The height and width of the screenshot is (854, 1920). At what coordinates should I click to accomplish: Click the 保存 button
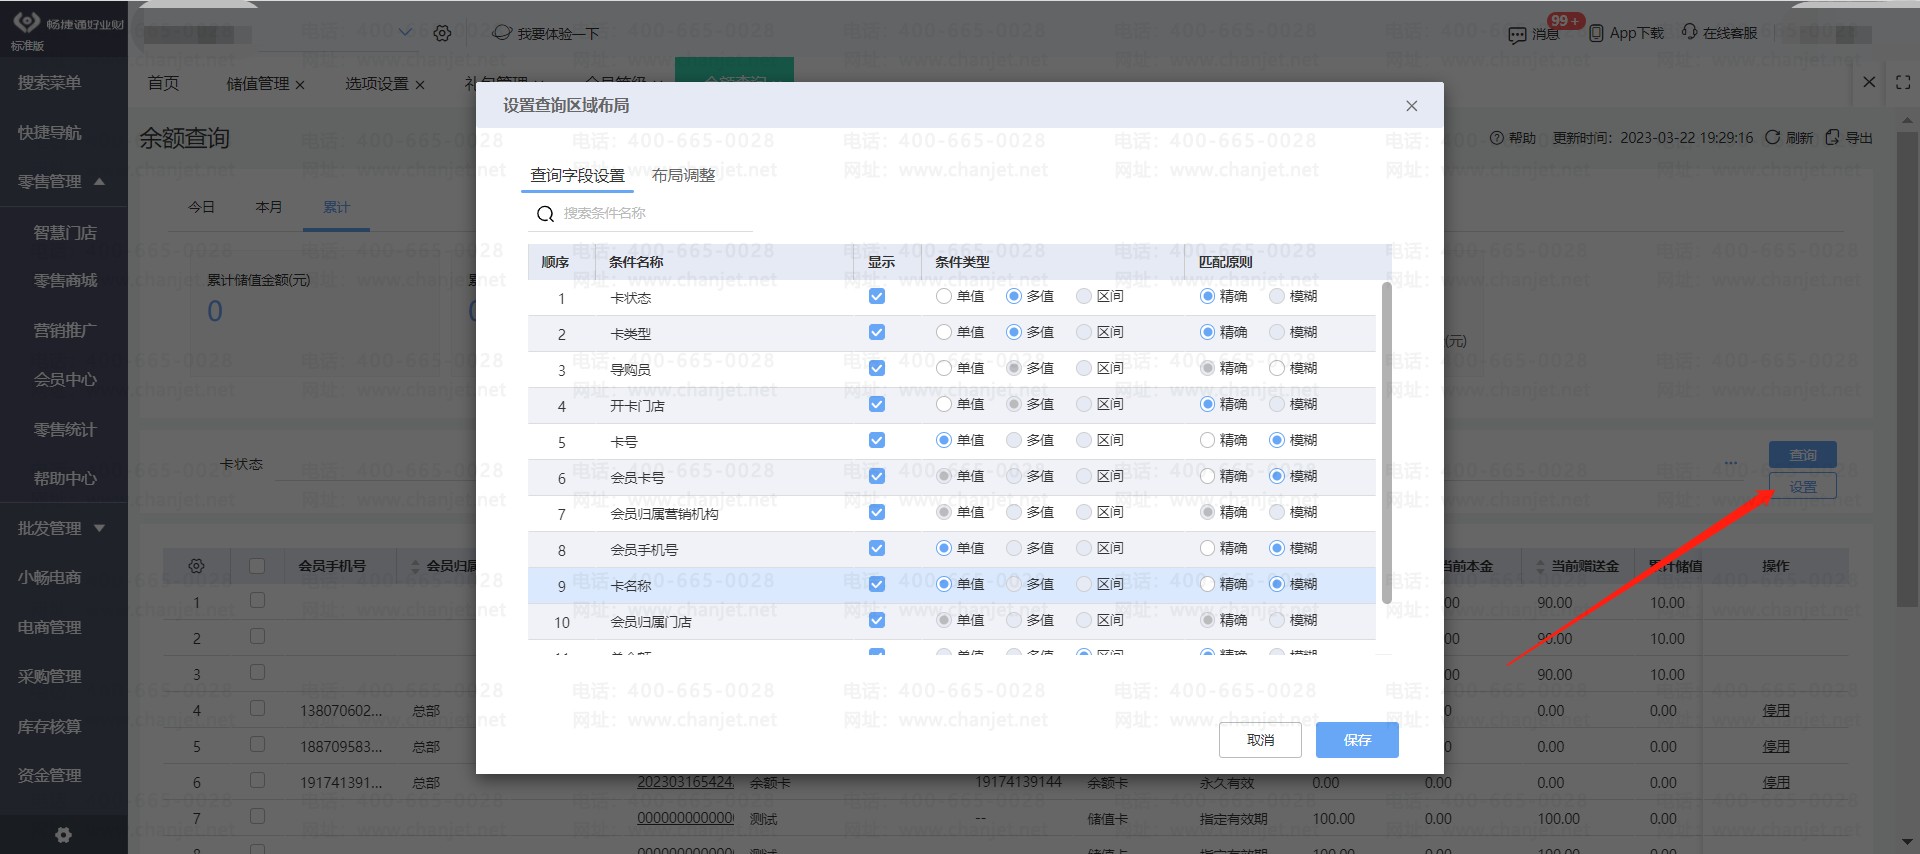[1357, 740]
